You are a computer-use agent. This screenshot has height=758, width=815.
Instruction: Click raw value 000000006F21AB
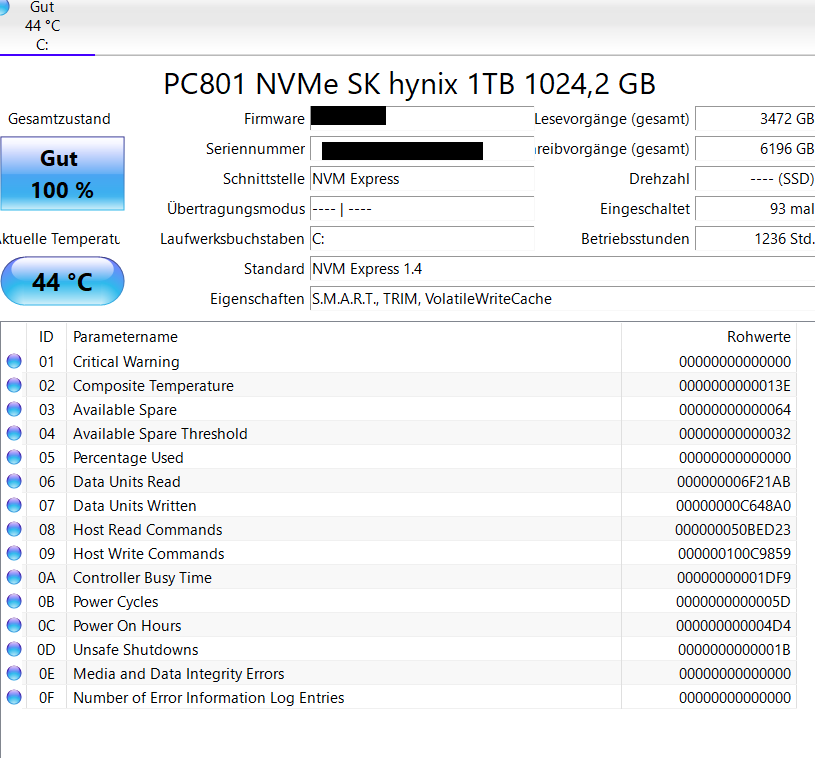(734, 482)
